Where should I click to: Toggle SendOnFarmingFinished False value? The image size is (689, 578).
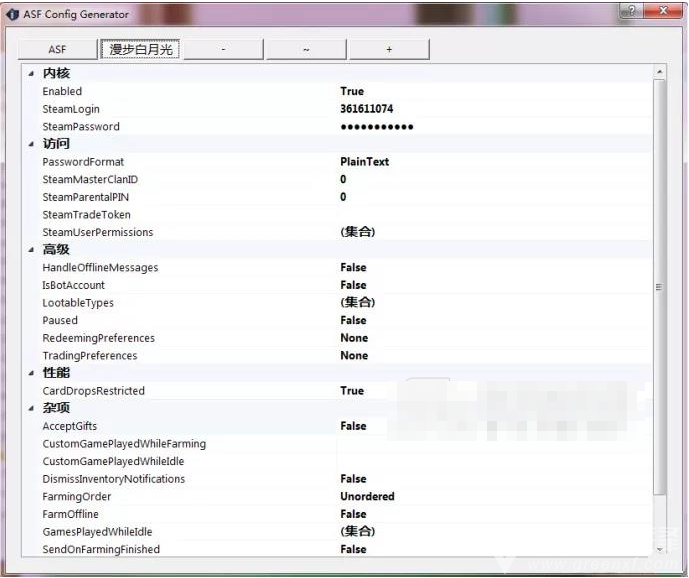click(x=353, y=549)
